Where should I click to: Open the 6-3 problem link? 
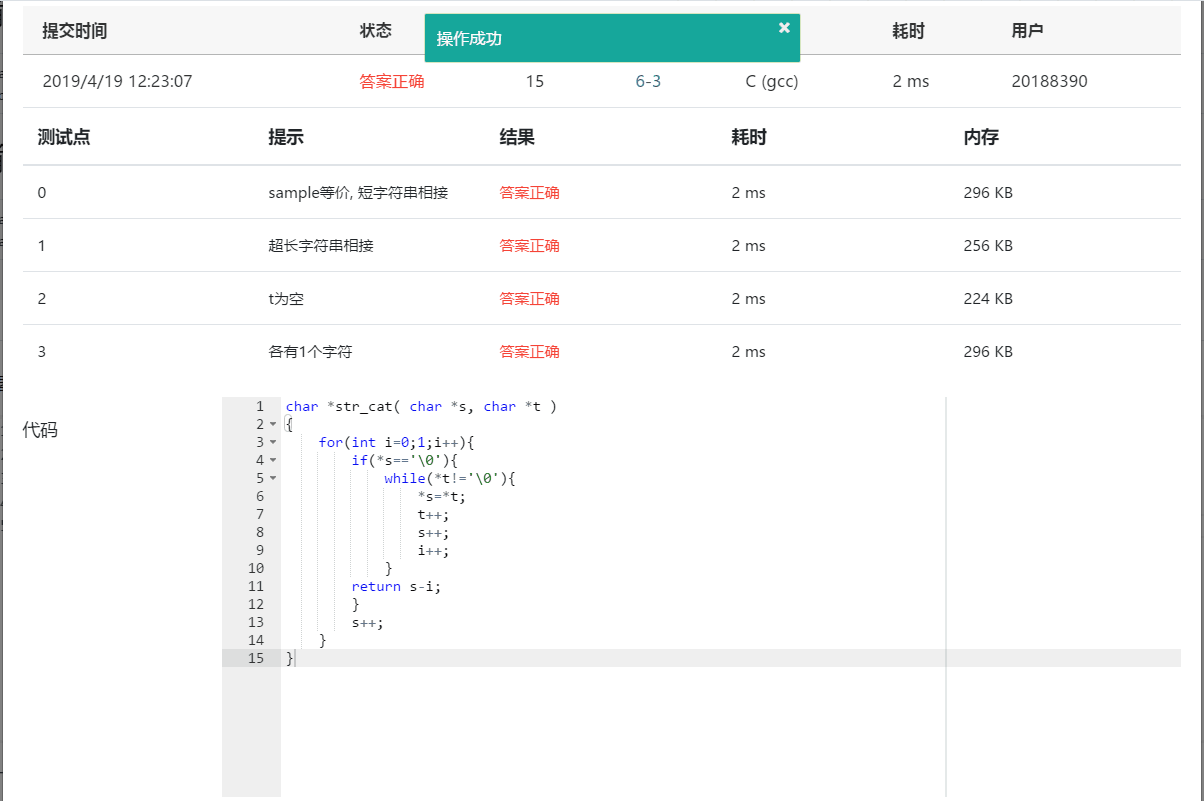point(648,81)
